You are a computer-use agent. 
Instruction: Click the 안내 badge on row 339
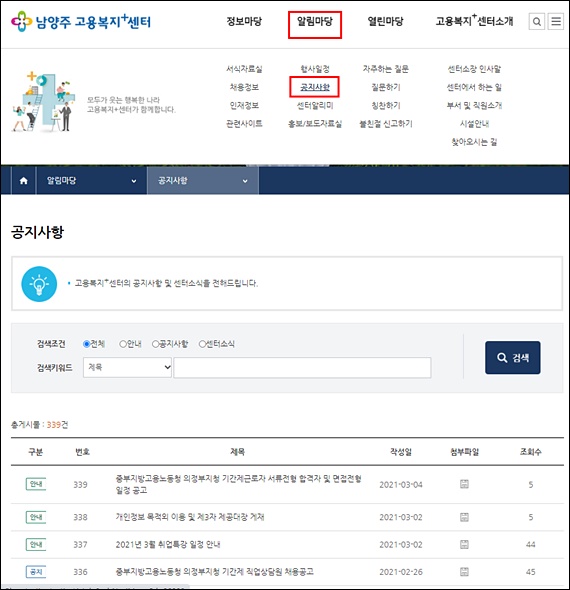point(36,484)
